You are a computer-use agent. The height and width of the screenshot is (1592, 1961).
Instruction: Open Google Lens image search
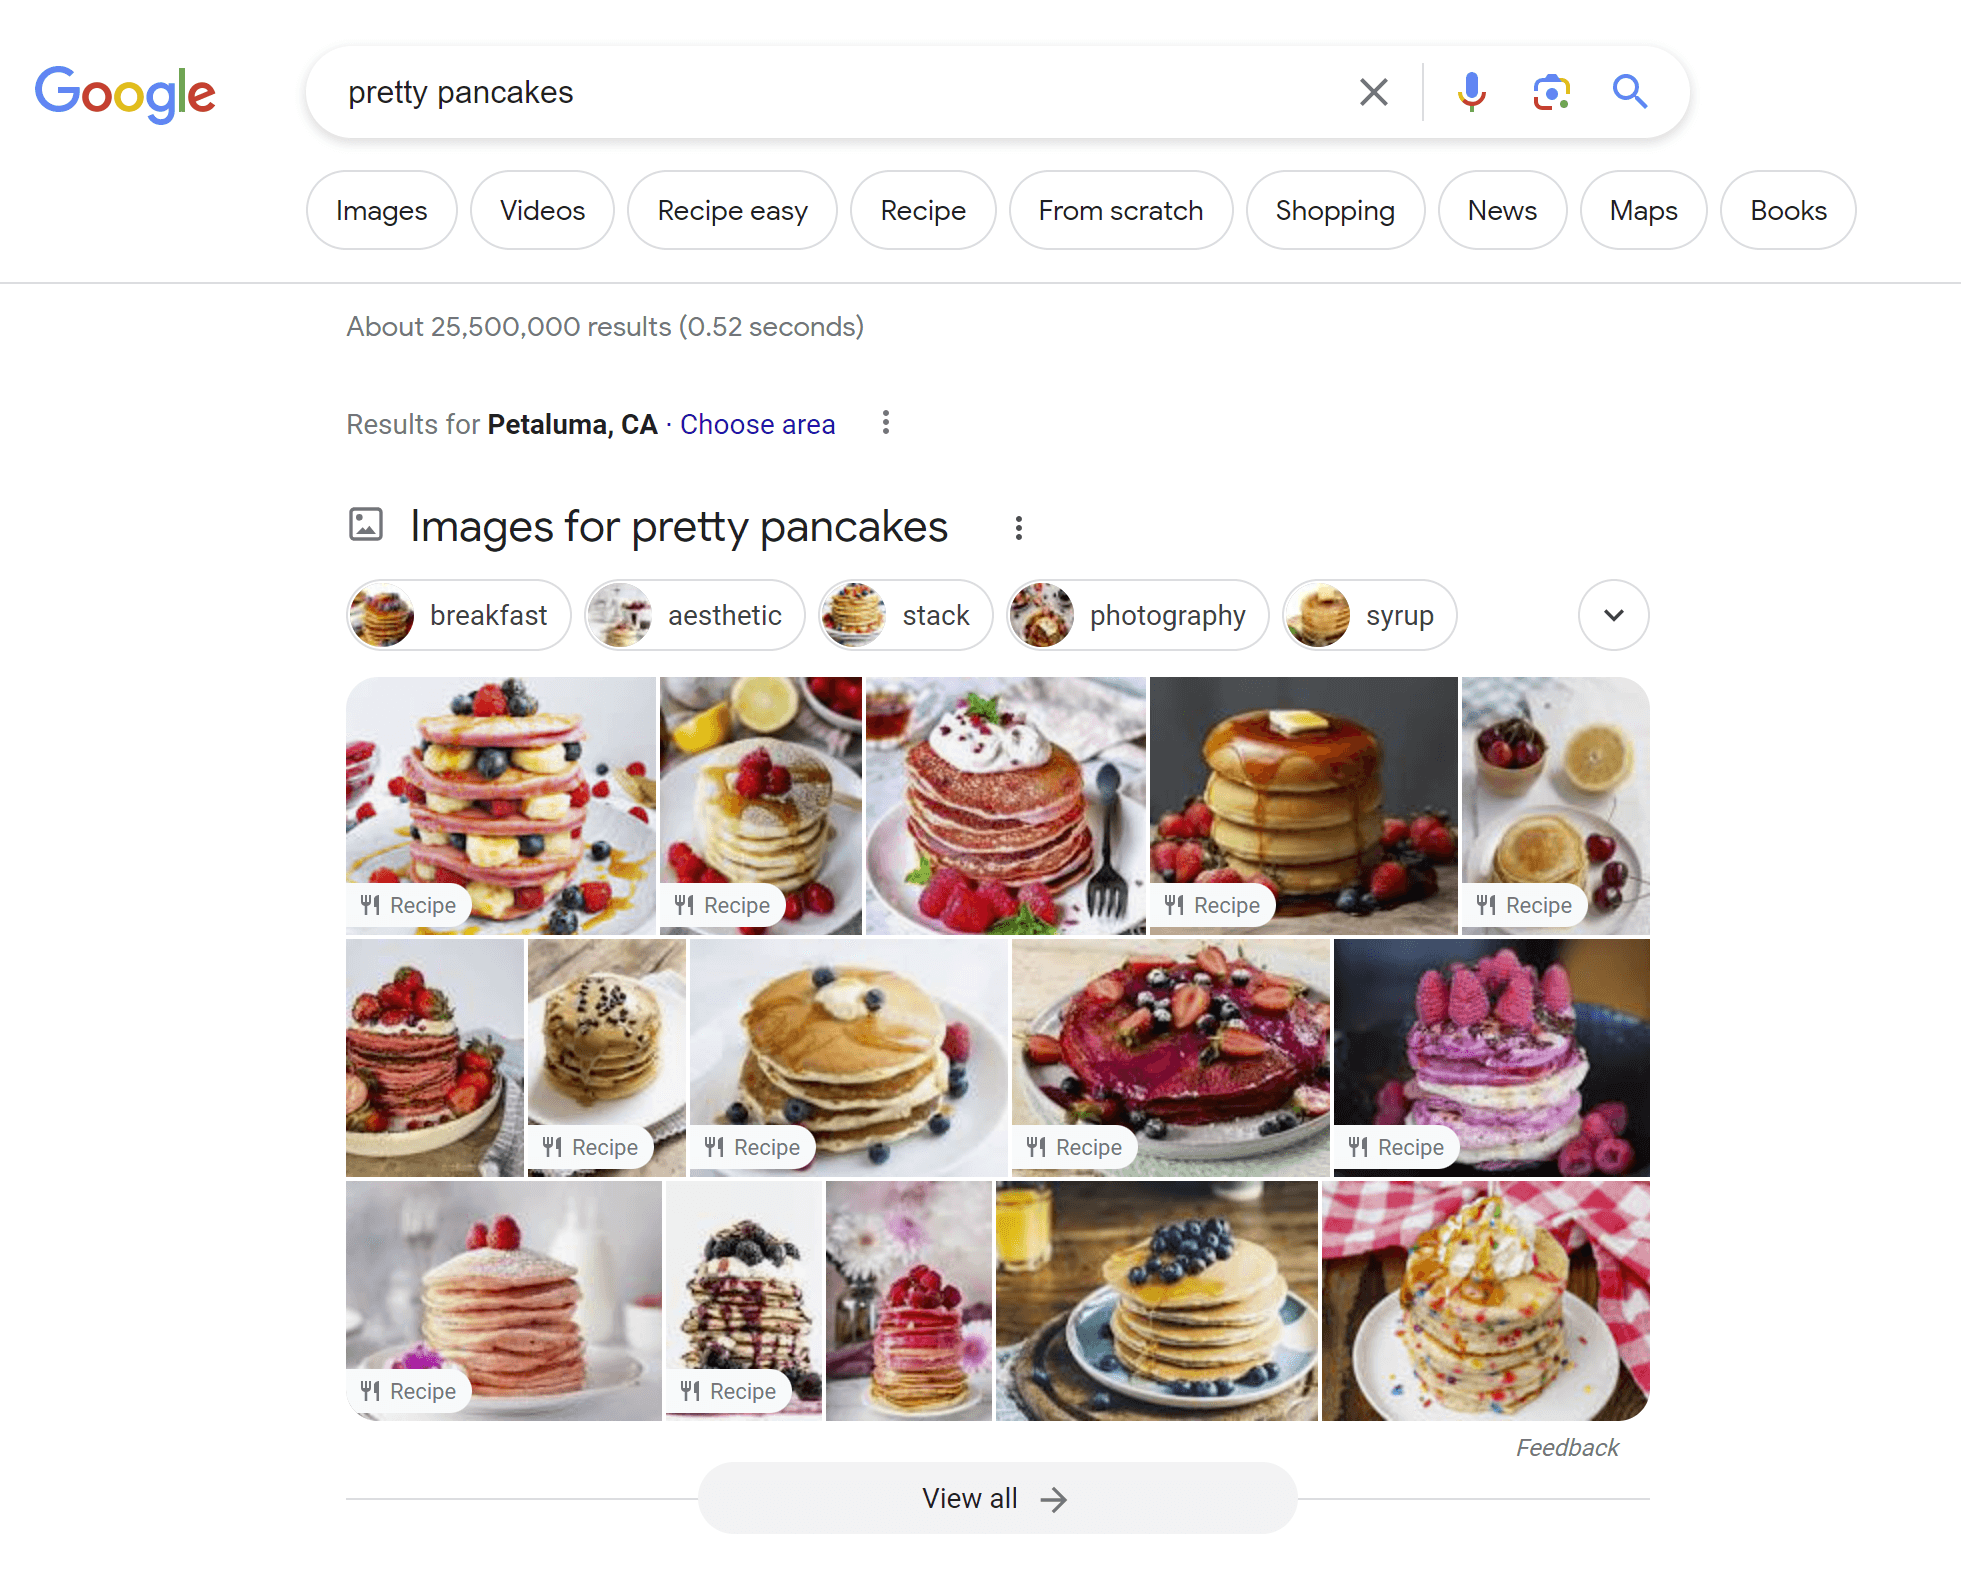point(1549,92)
